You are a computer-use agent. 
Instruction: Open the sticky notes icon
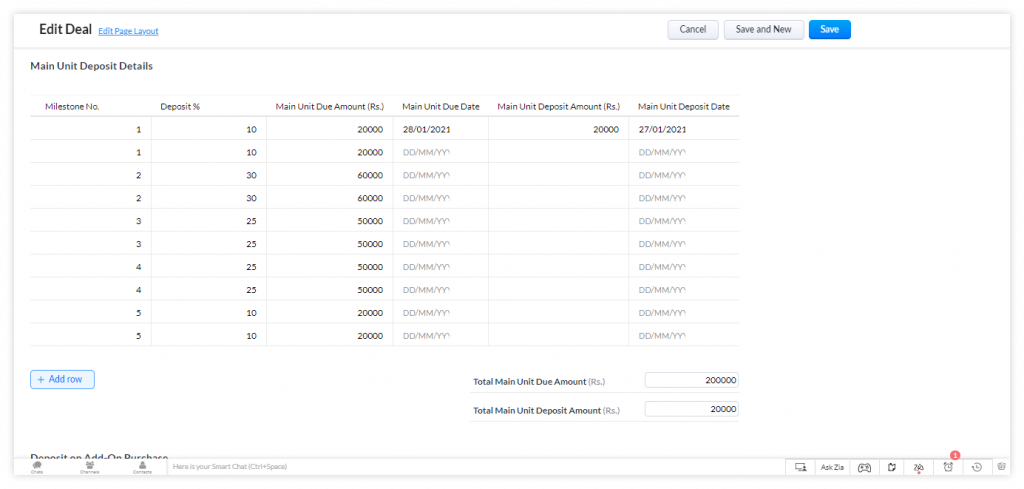tap(891, 467)
